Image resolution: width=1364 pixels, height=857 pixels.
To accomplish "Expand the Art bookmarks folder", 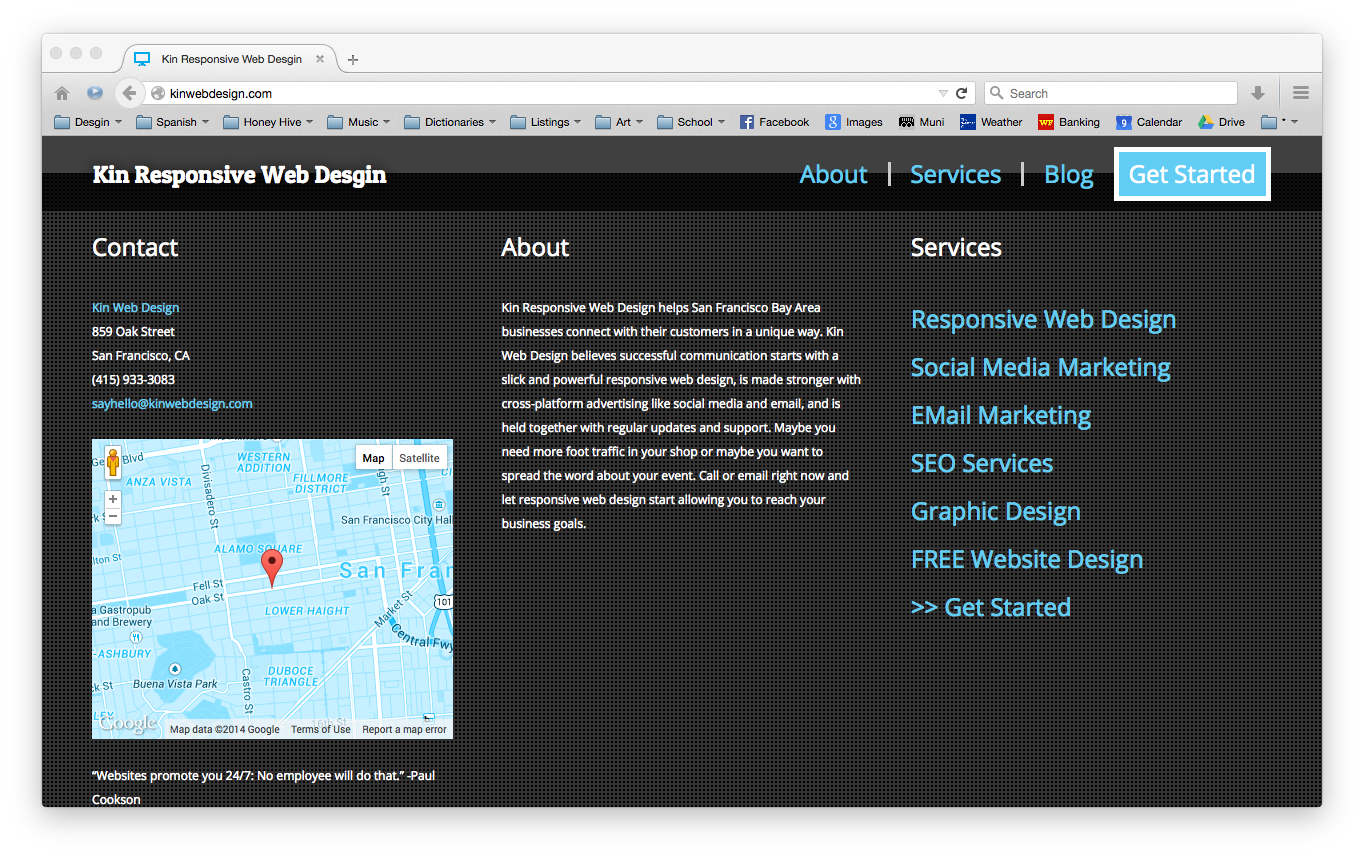I will point(620,122).
